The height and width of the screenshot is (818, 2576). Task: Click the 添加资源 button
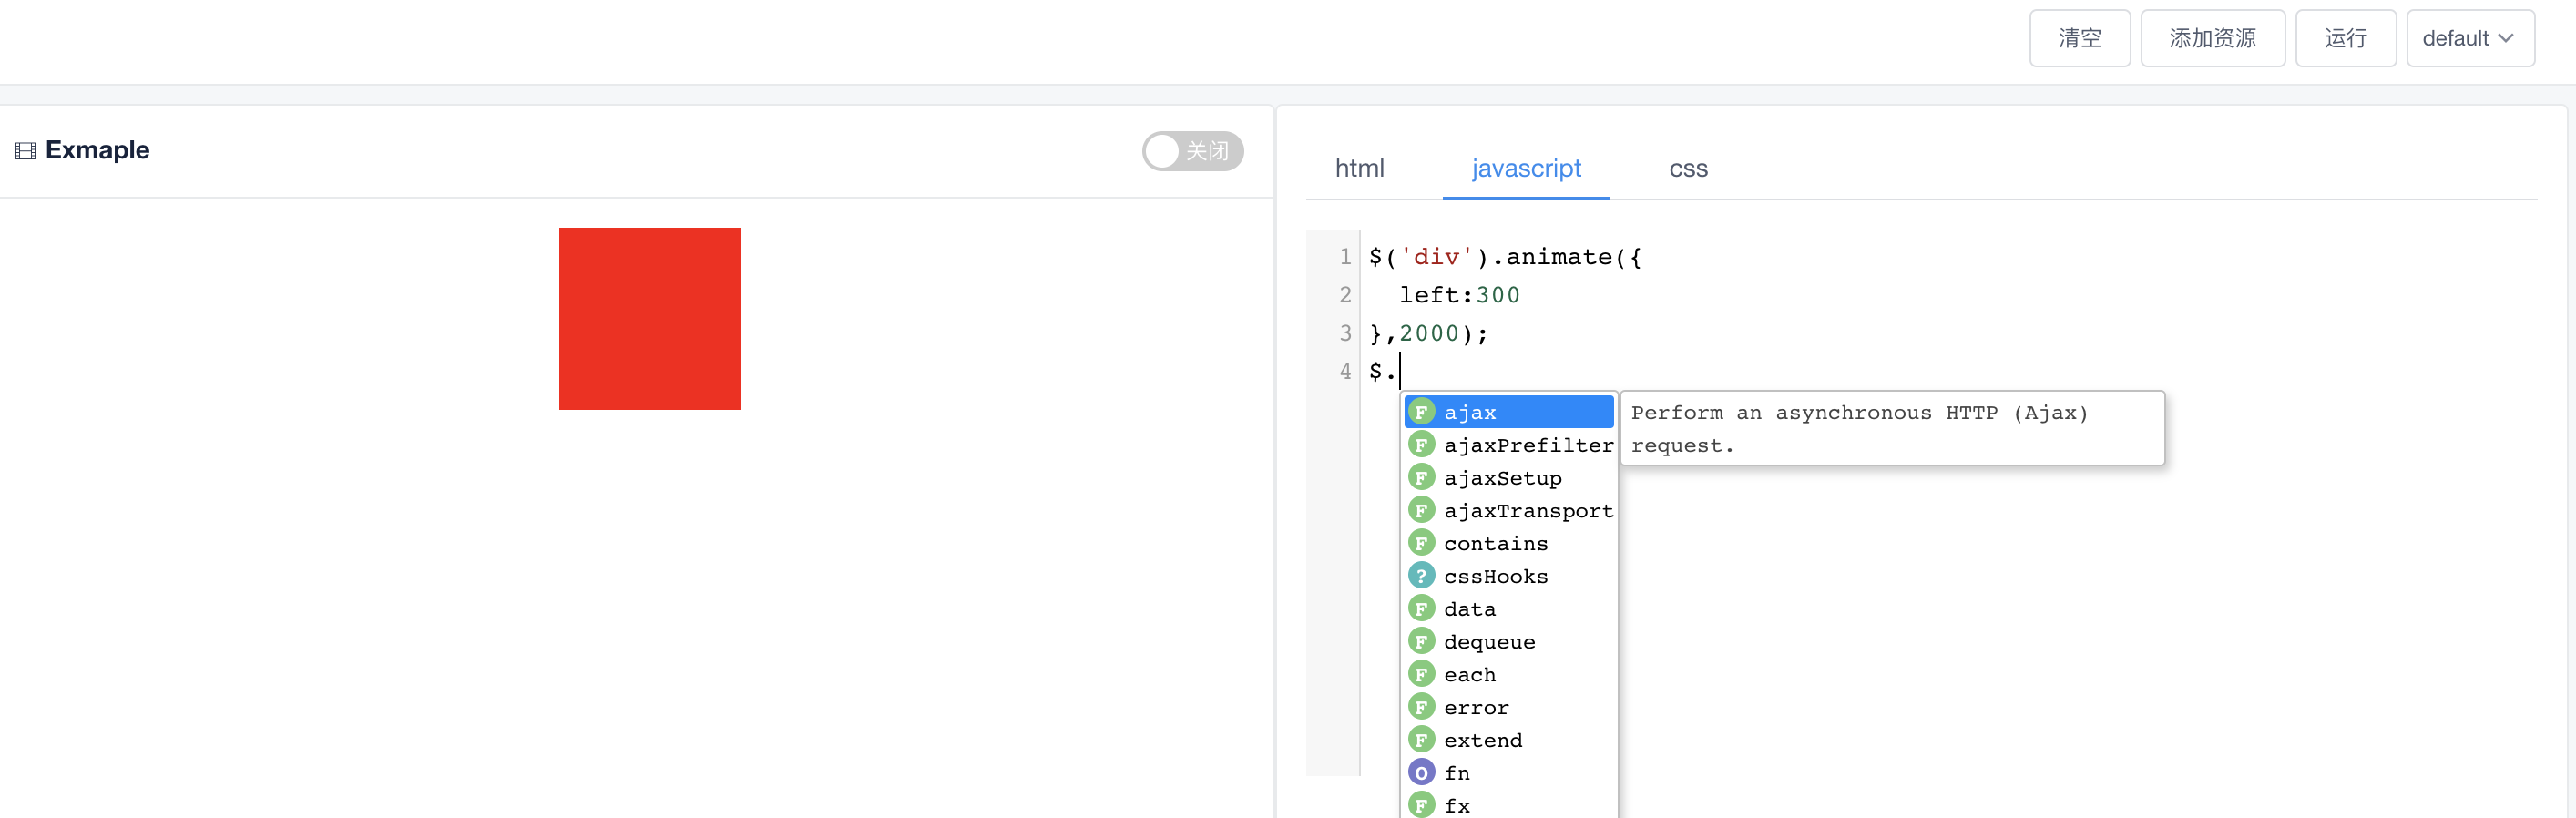click(x=2212, y=38)
